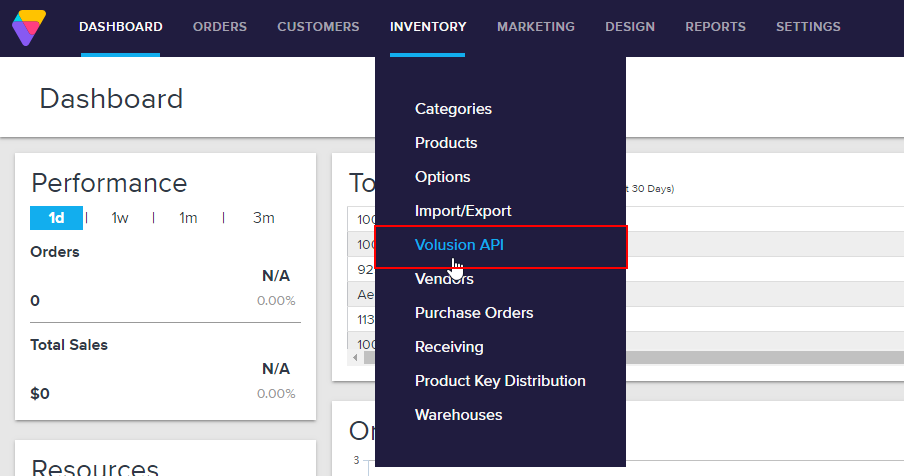
Task: Click the Total Sales value $0
Action: [40, 394]
